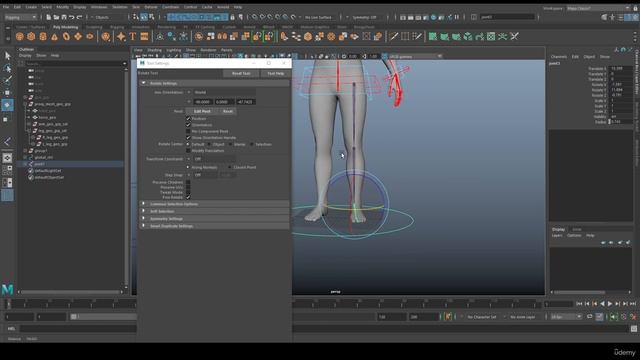Choose the Paint Selection brush tool

tap(7, 80)
